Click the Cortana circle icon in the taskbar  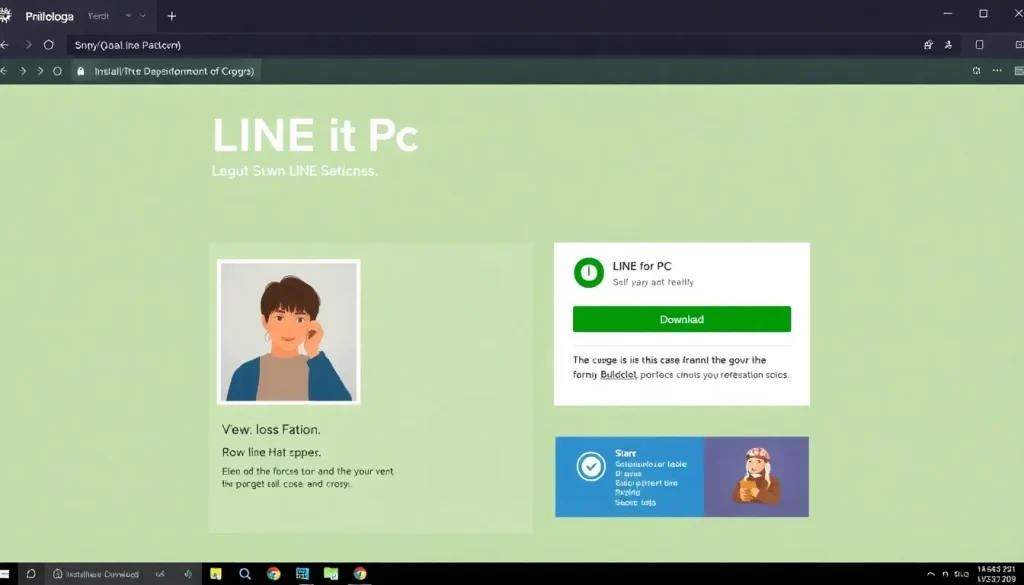(31, 574)
